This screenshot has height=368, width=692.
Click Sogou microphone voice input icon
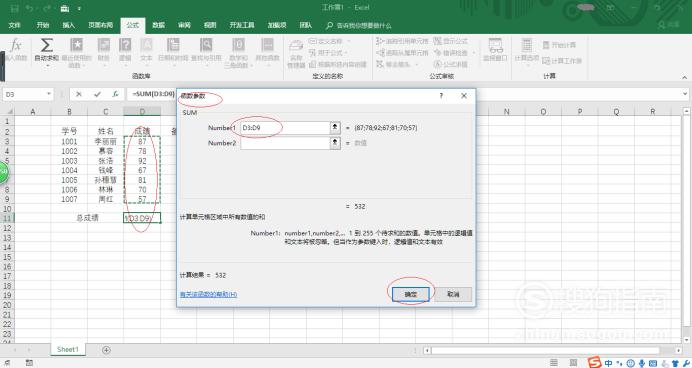point(641,363)
